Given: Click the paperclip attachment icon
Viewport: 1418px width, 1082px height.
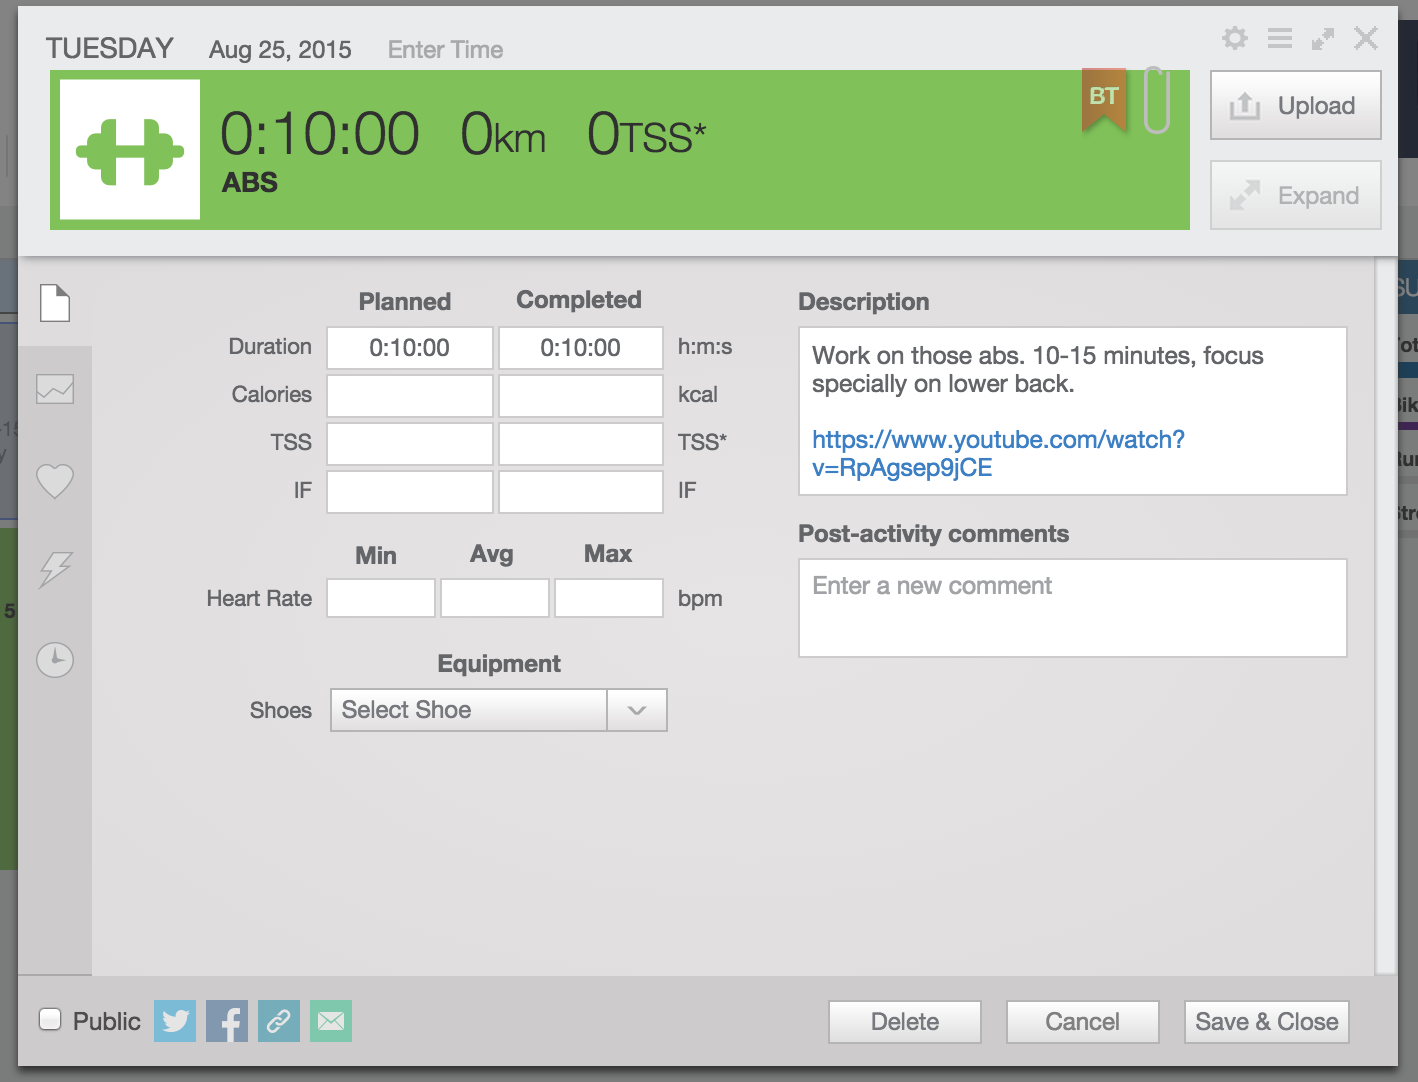Looking at the screenshot, I should coord(1157,100).
